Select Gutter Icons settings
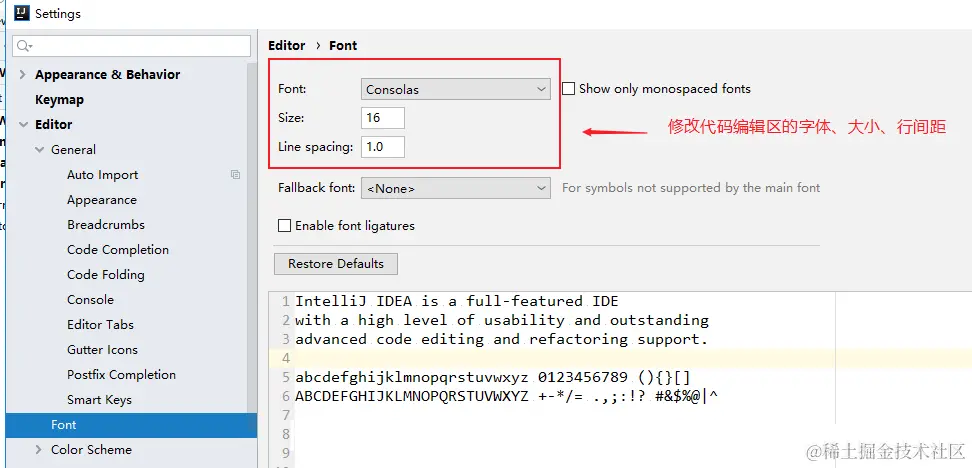The width and height of the screenshot is (972, 468). tap(102, 350)
